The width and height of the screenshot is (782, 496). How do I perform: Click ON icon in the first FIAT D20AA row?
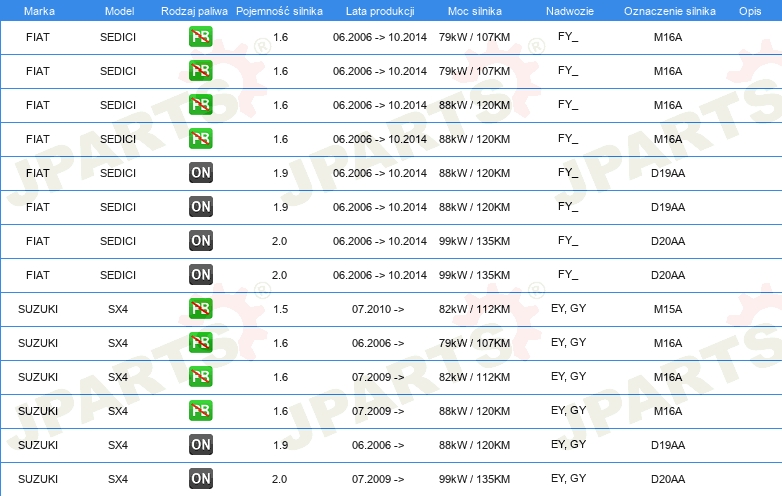[200, 240]
